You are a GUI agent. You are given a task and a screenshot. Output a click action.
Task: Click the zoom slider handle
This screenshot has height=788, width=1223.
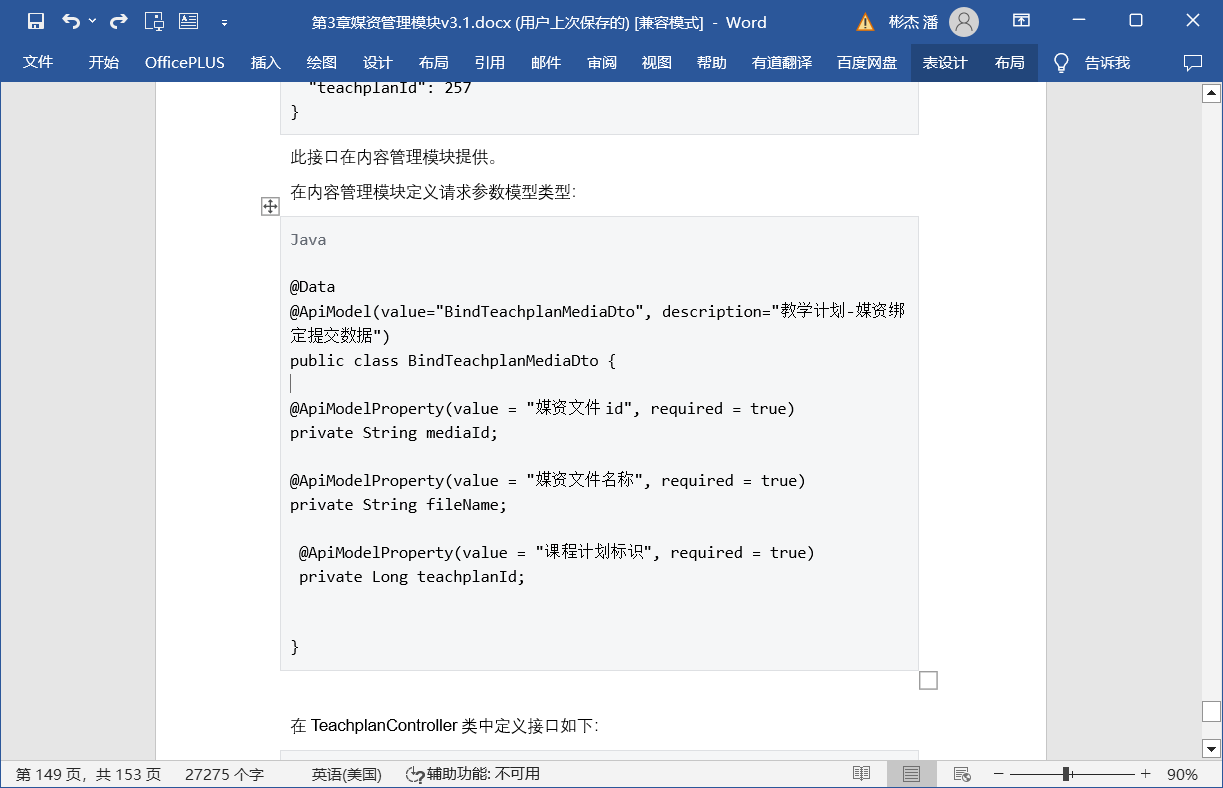1067,774
